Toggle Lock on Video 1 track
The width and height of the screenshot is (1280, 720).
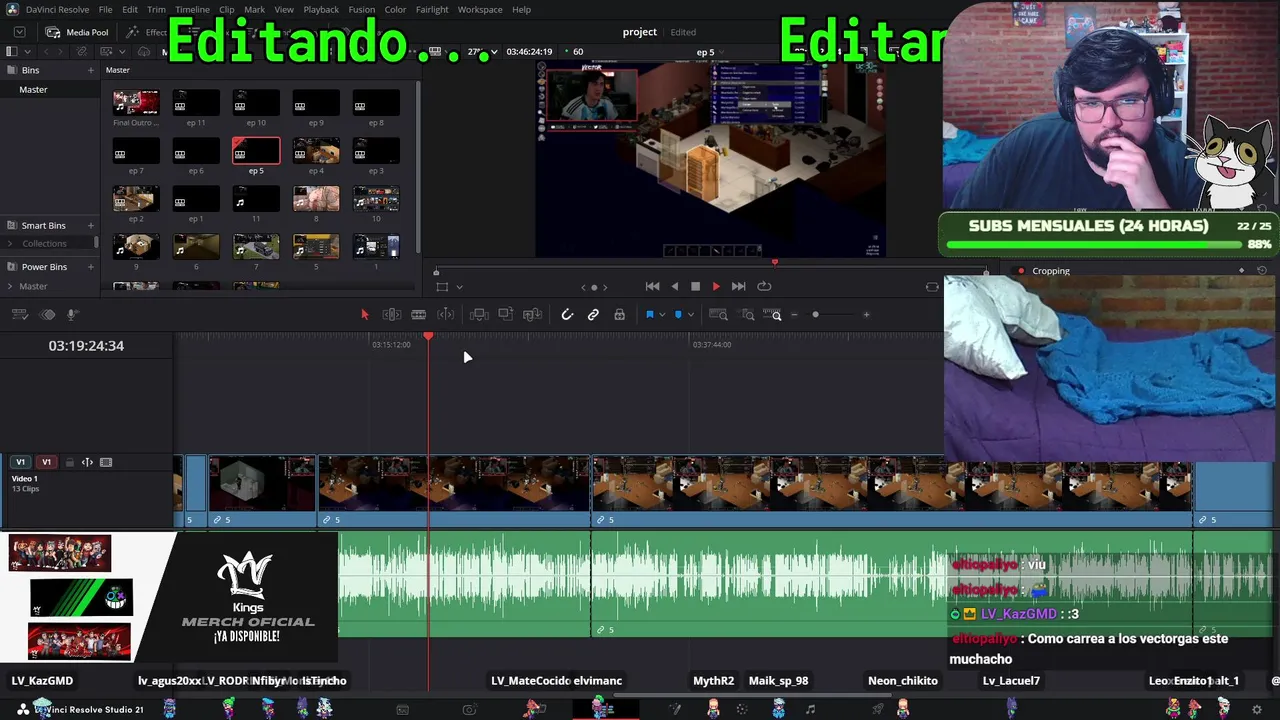click(x=69, y=462)
